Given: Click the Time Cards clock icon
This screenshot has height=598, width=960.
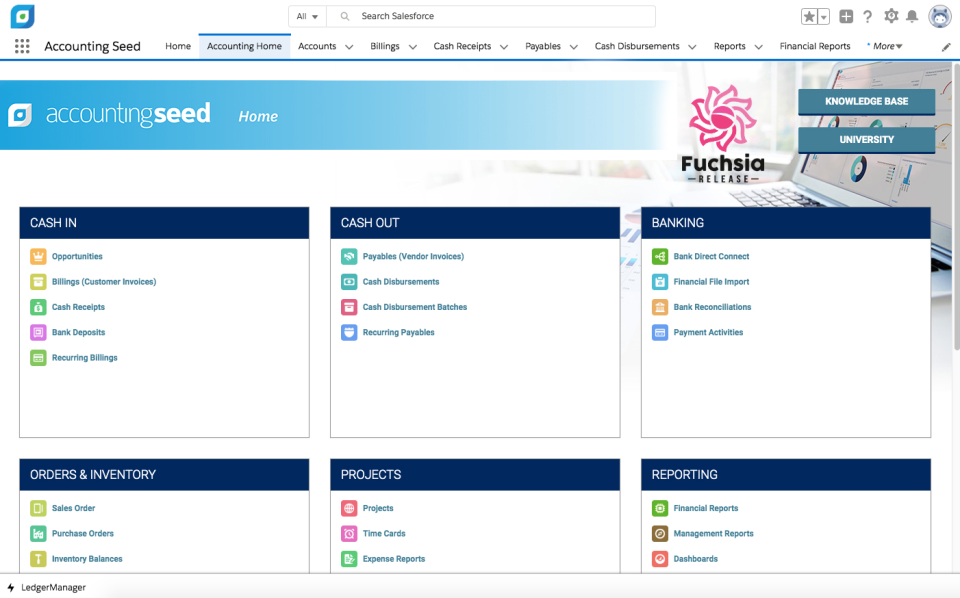Looking at the screenshot, I should click(x=349, y=533).
